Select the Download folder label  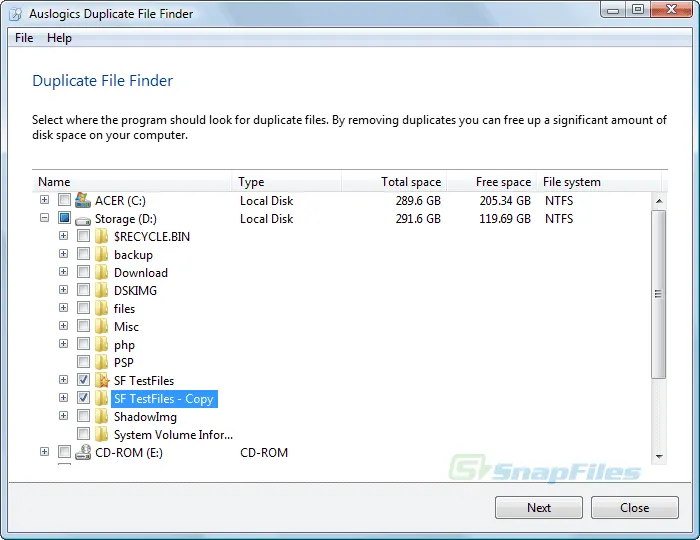tap(141, 273)
